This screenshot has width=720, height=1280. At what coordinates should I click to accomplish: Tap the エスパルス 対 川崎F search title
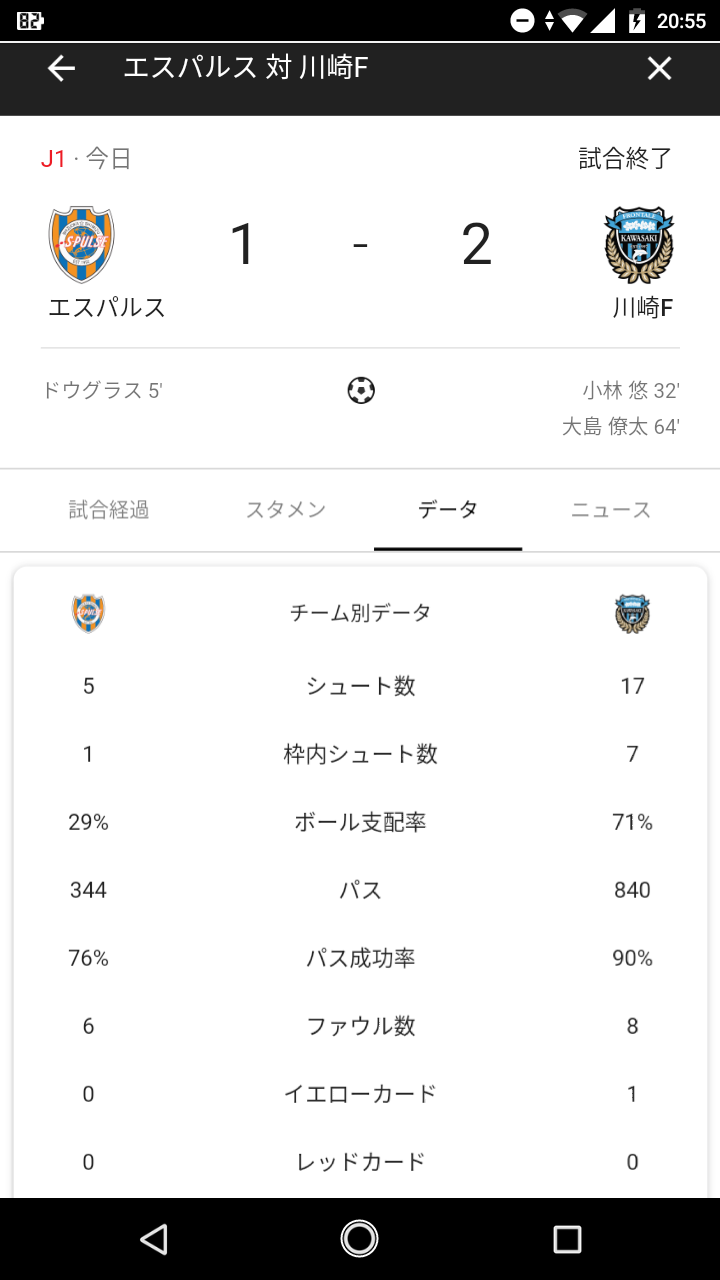246,68
